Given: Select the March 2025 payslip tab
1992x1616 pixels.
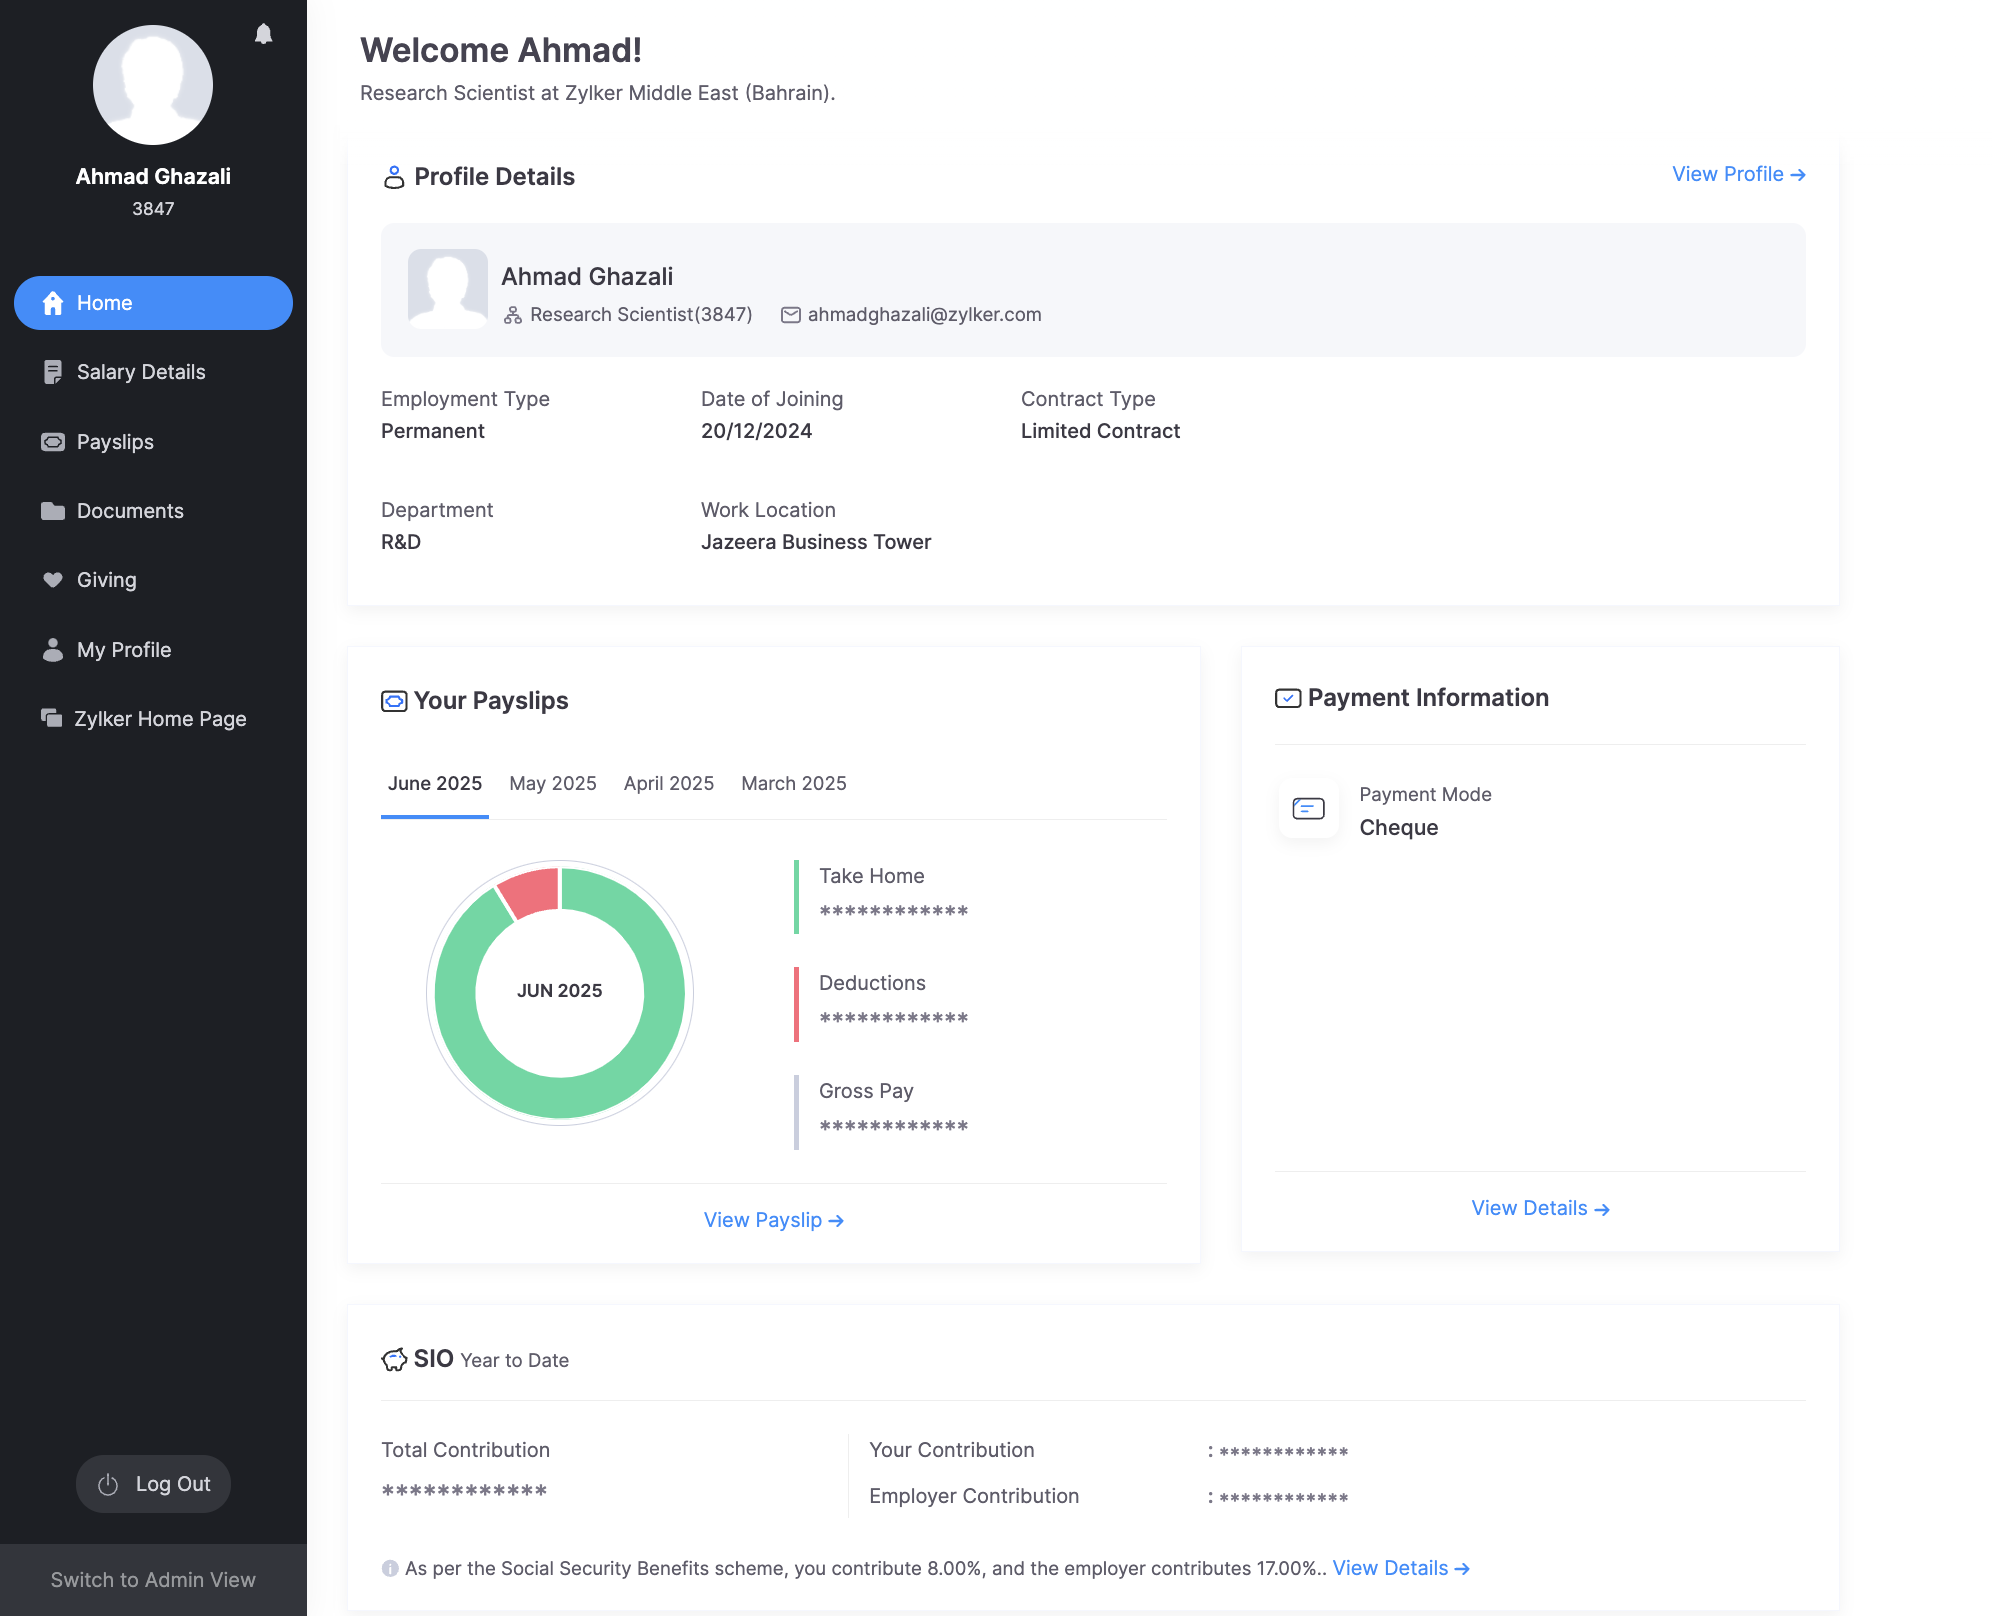Looking at the screenshot, I should coord(793,783).
